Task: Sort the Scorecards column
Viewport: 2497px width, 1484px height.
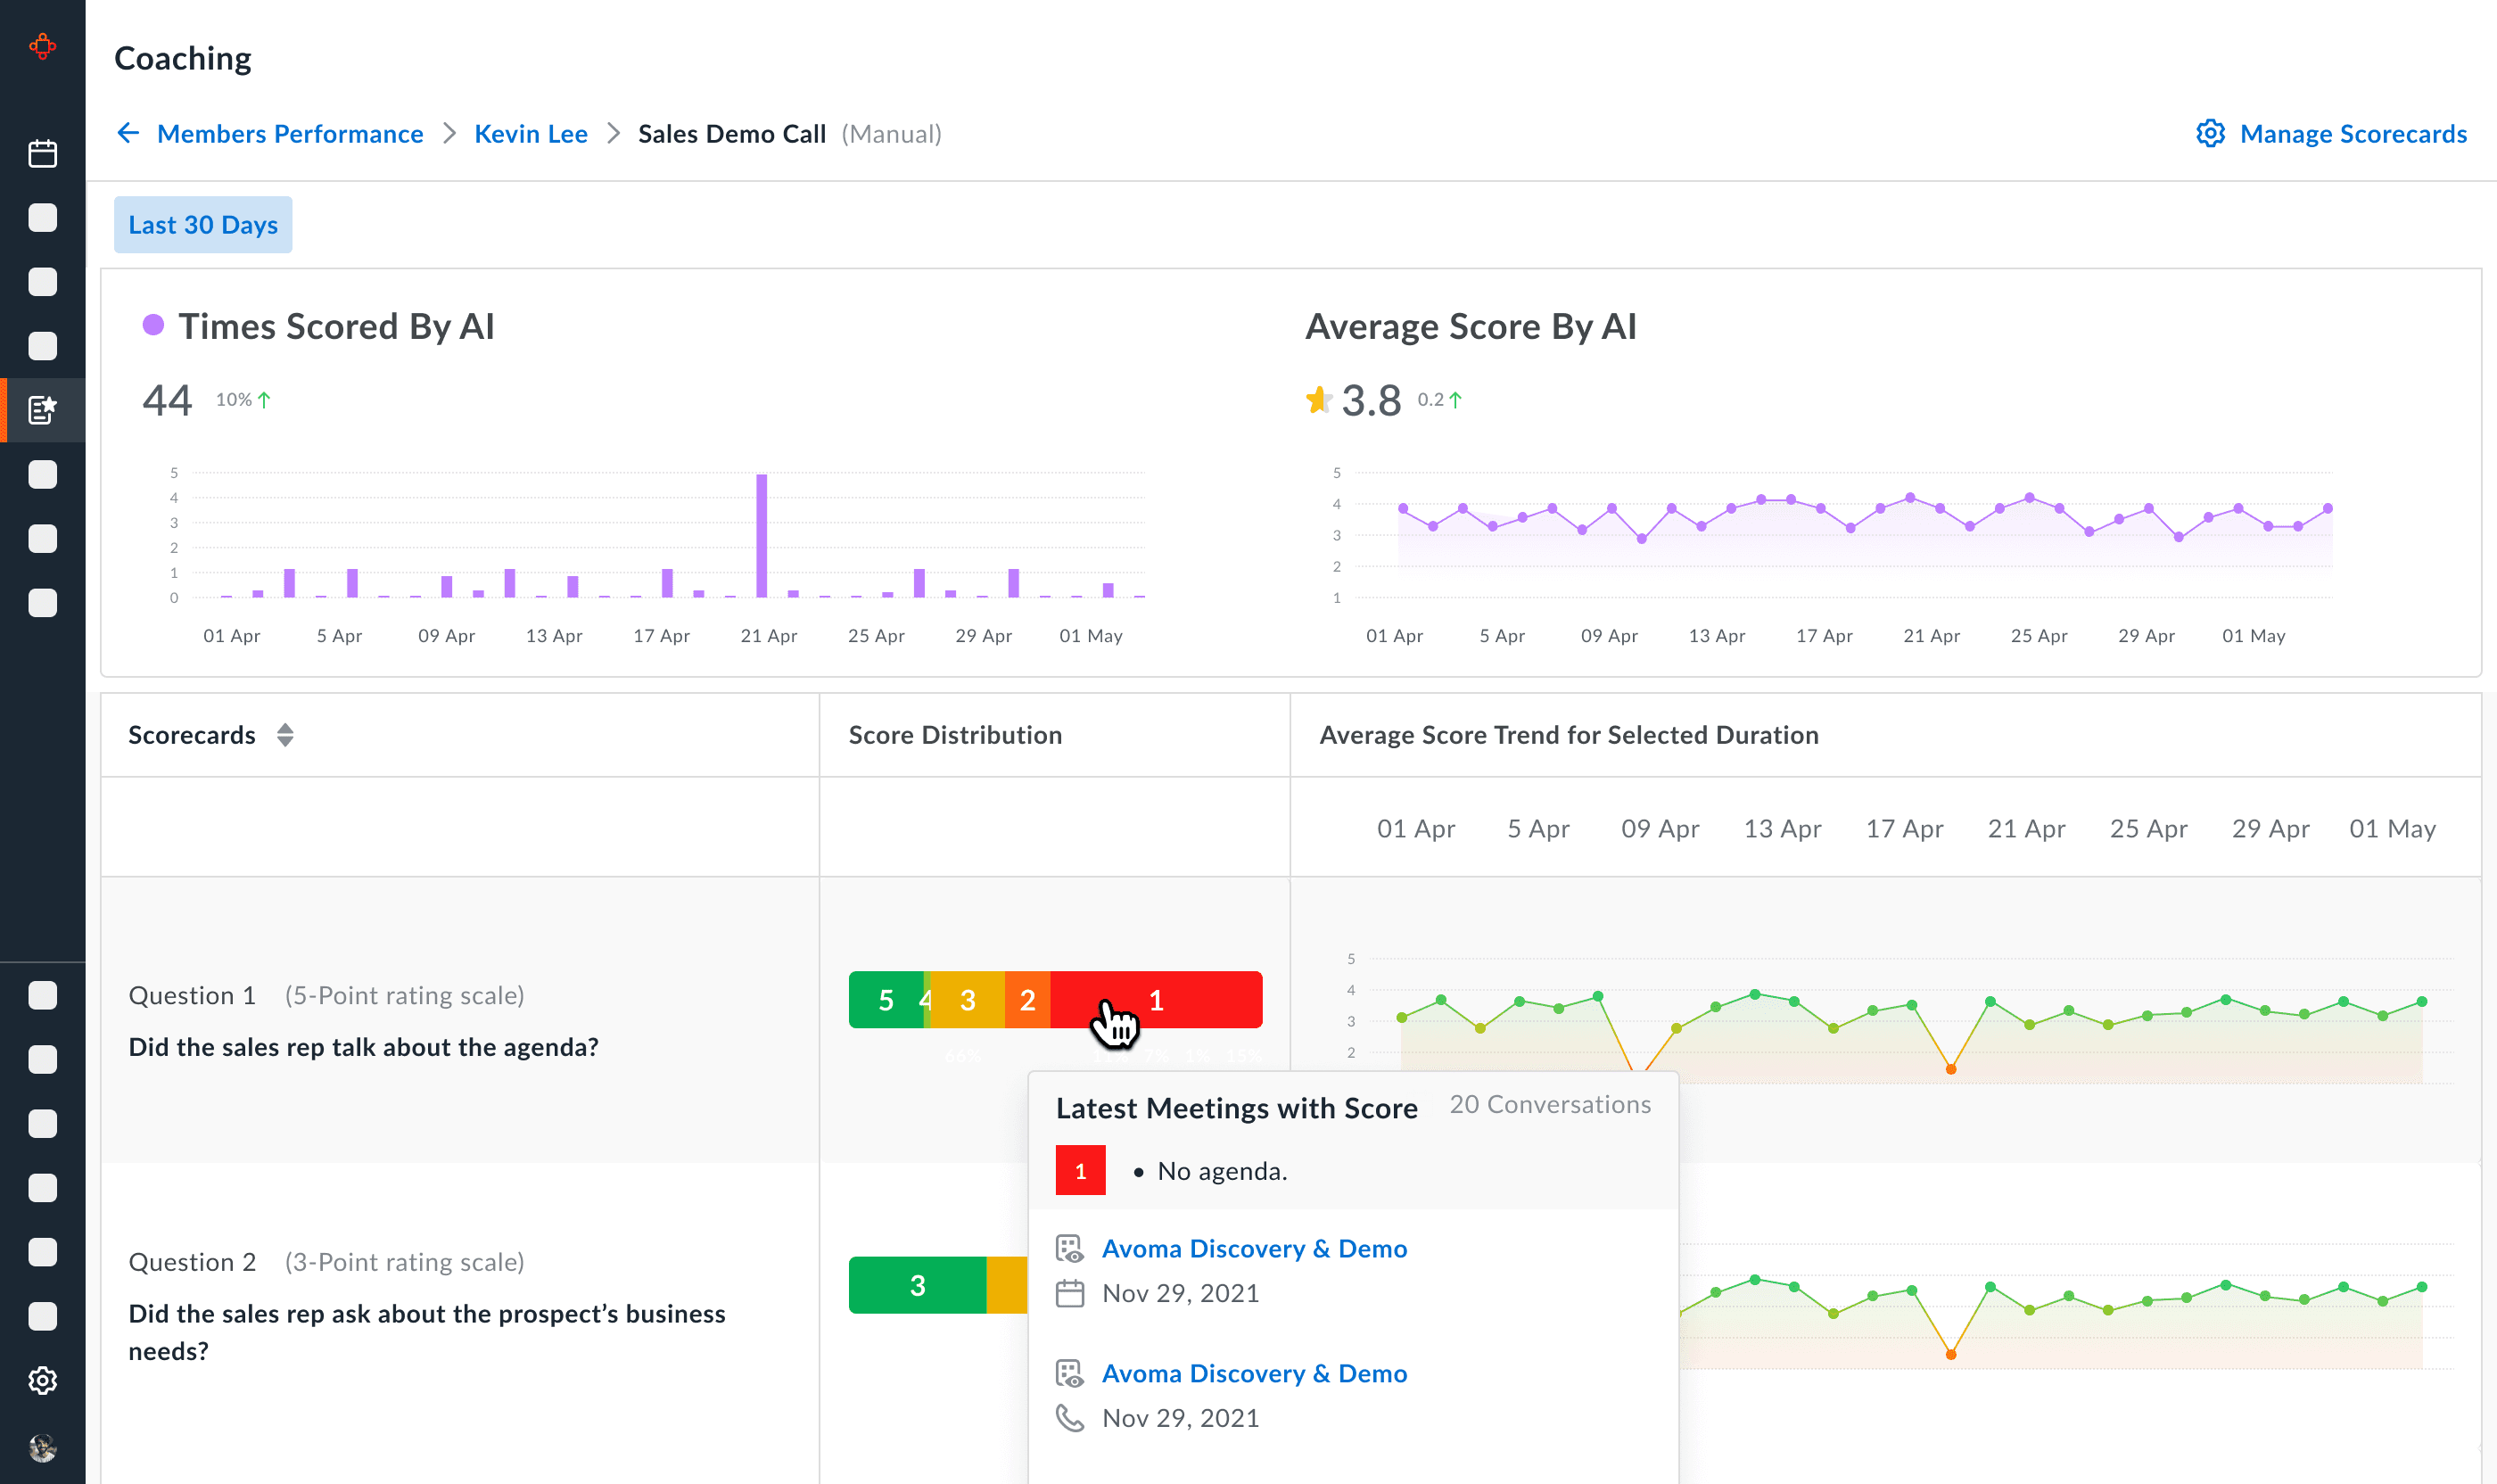Action: pyautogui.click(x=285, y=735)
